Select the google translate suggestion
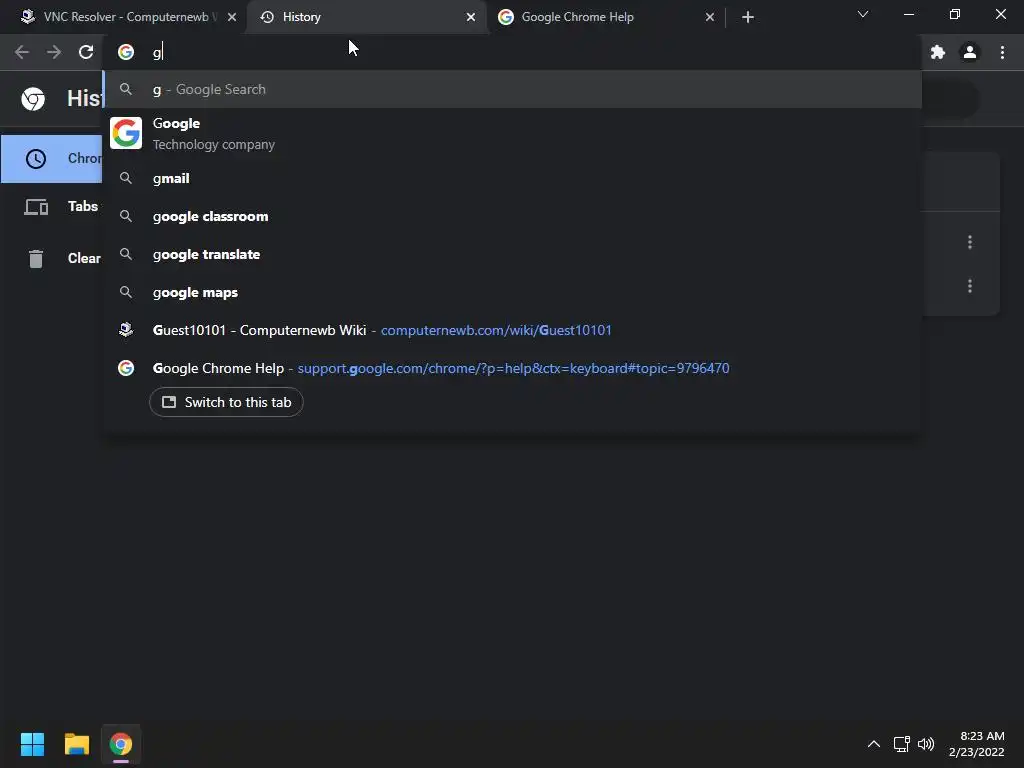1024x768 pixels. click(513, 254)
